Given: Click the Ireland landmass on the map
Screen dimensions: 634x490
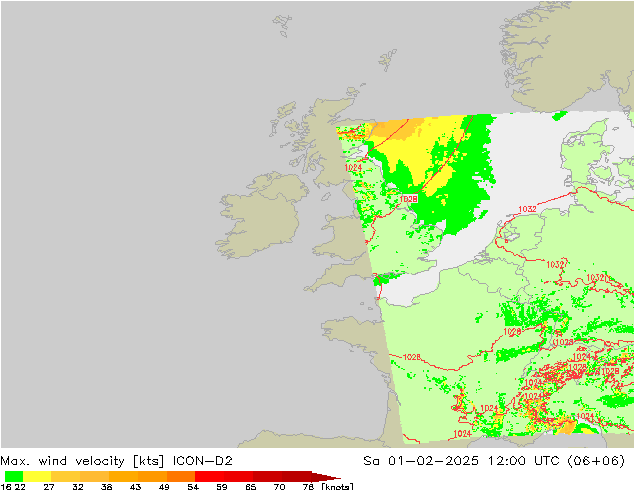Looking at the screenshot, I should 259,216.
